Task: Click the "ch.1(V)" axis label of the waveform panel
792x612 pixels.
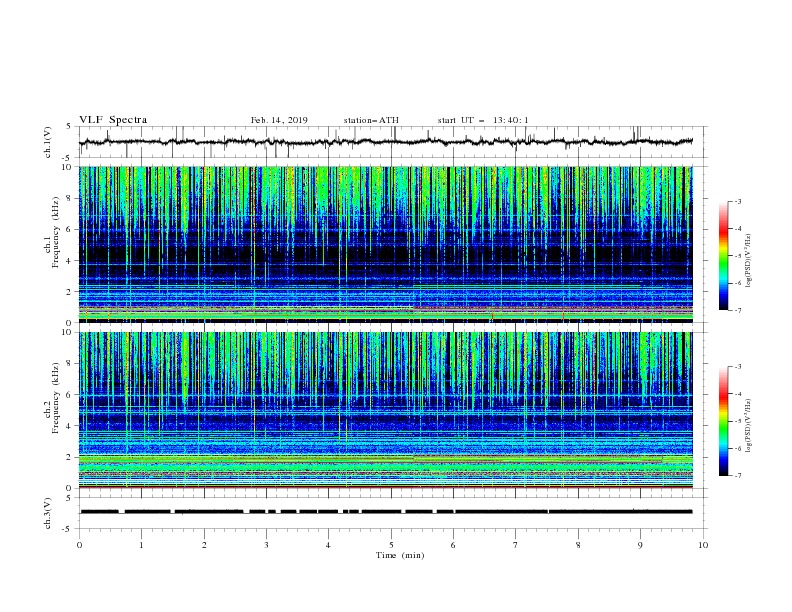Action: pyautogui.click(x=48, y=142)
